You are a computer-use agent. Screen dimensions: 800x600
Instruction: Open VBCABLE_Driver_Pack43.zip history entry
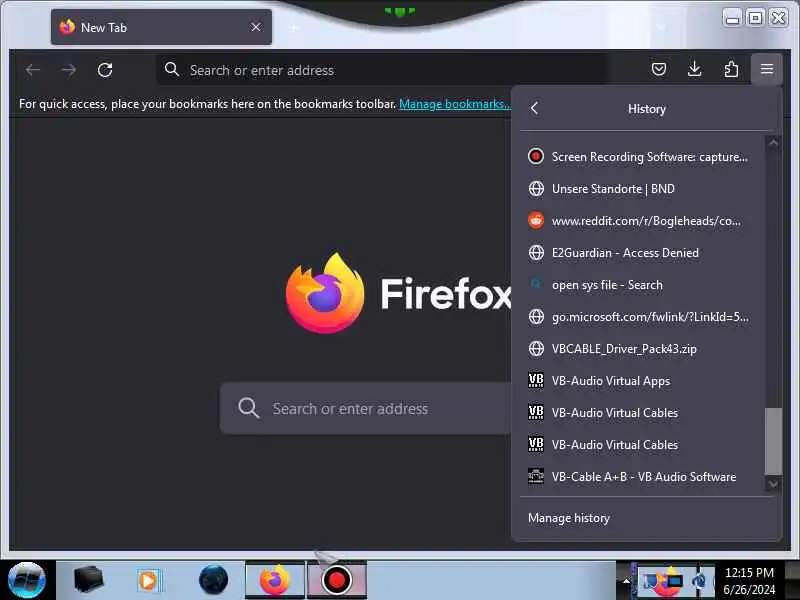click(x=642, y=349)
